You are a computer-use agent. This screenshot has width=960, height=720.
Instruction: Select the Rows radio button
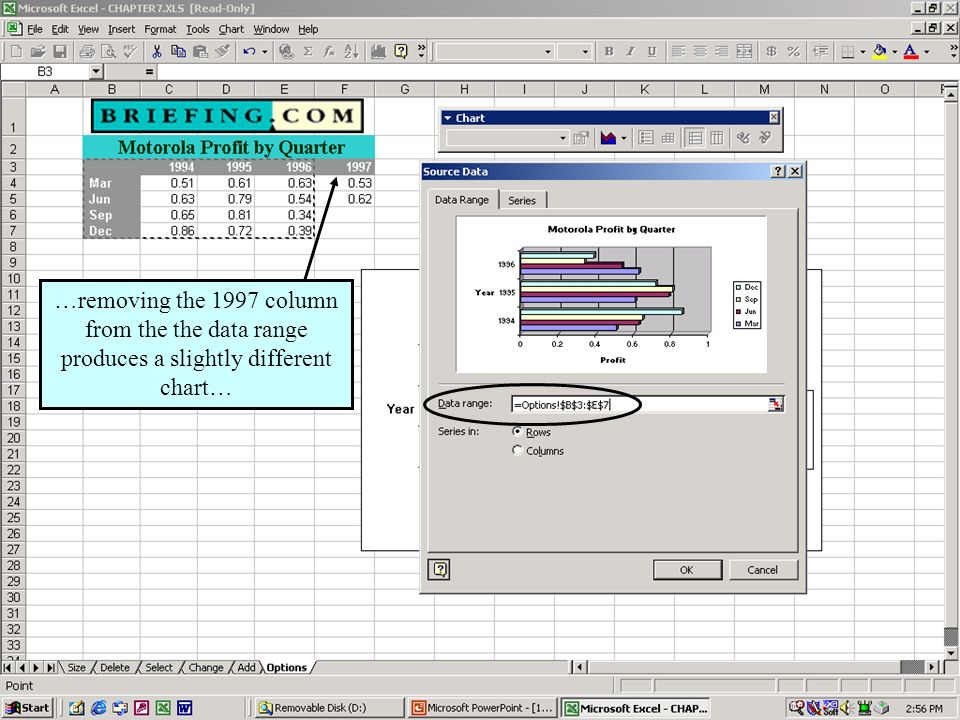(x=517, y=432)
